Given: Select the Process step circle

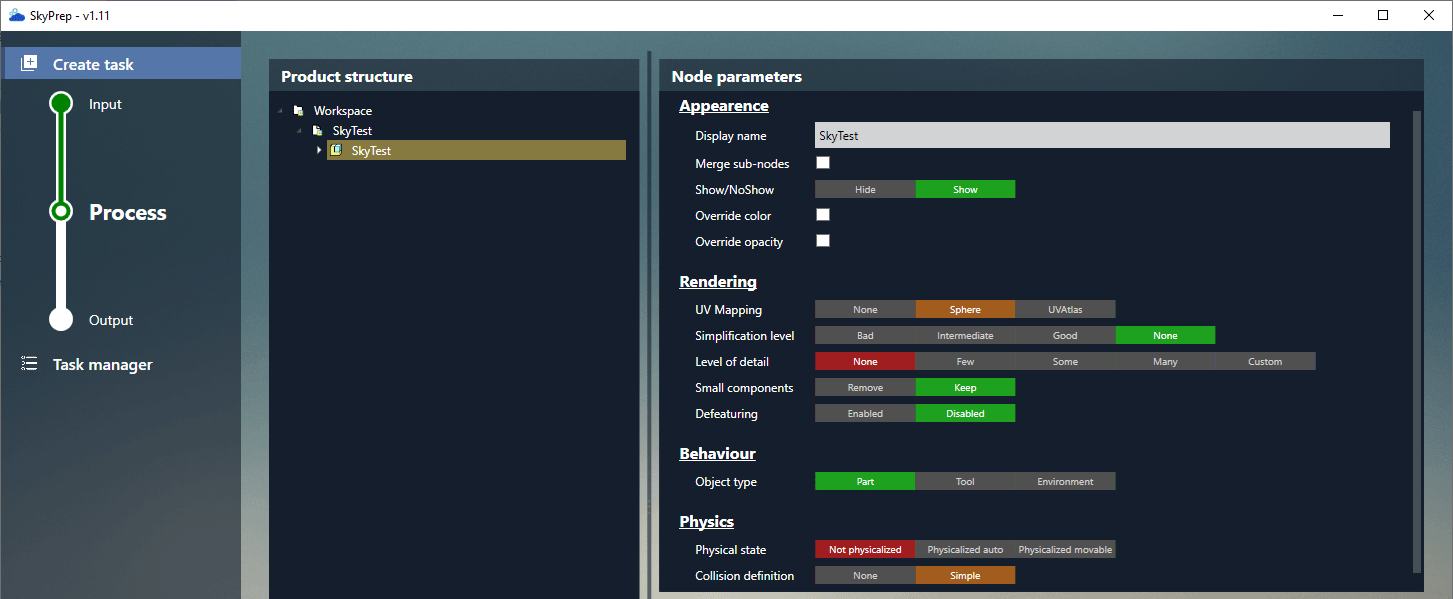Looking at the screenshot, I should (61, 211).
